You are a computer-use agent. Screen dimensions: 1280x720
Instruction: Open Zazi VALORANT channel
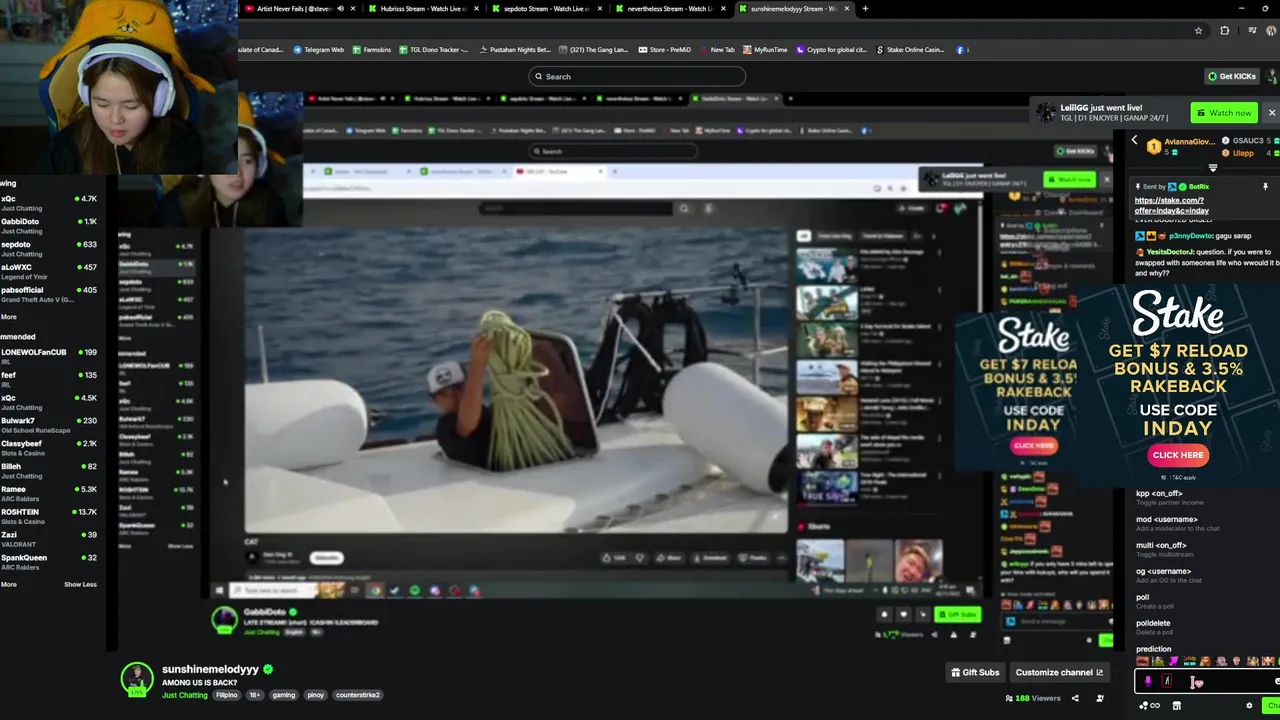coord(50,540)
